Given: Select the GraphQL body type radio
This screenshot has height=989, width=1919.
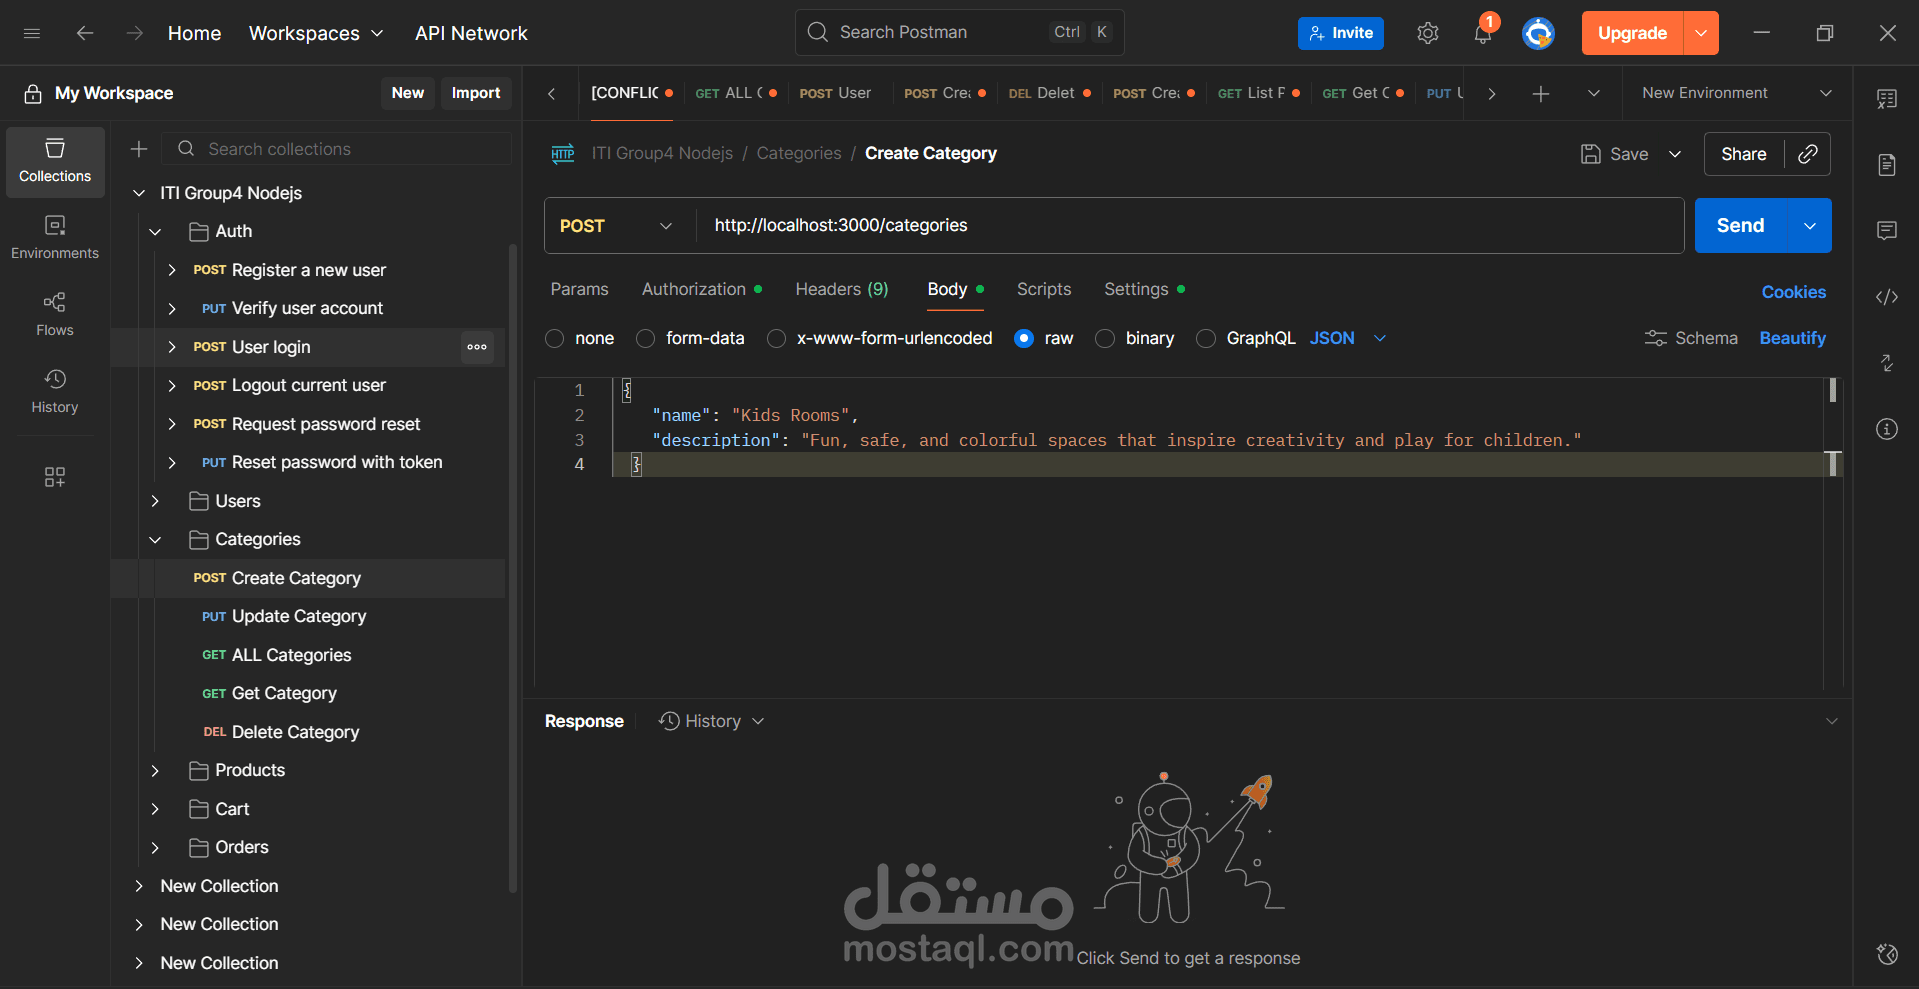Looking at the screenshot, I should point(1206,339).
